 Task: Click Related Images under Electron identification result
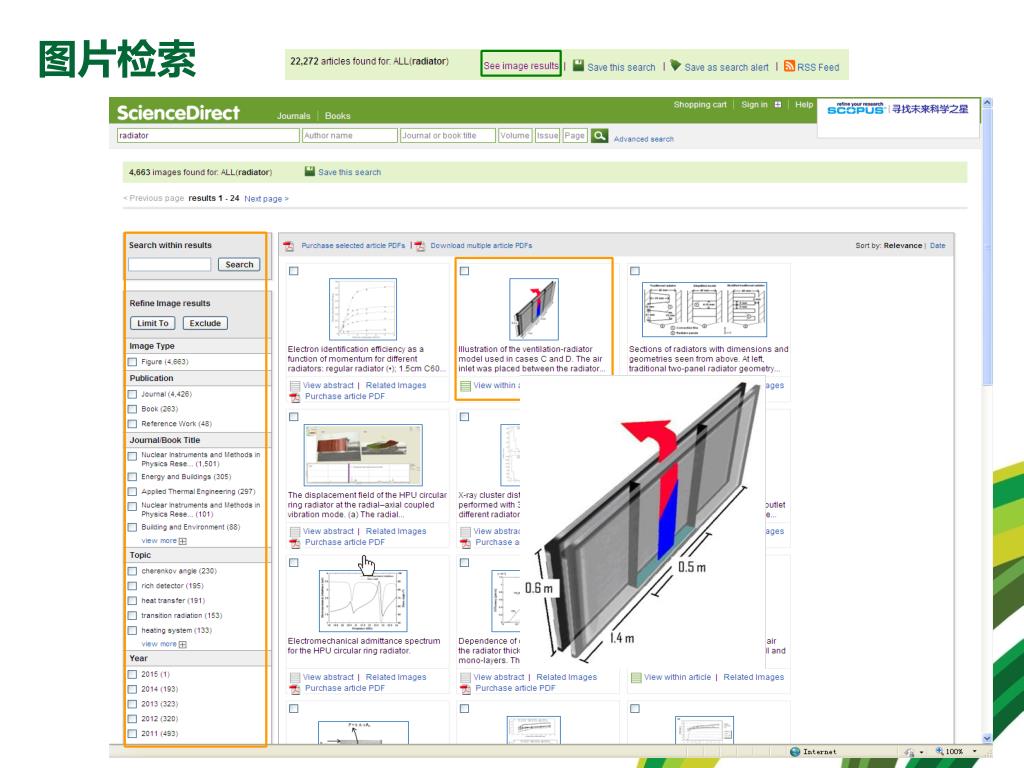[x=396, y=385]
